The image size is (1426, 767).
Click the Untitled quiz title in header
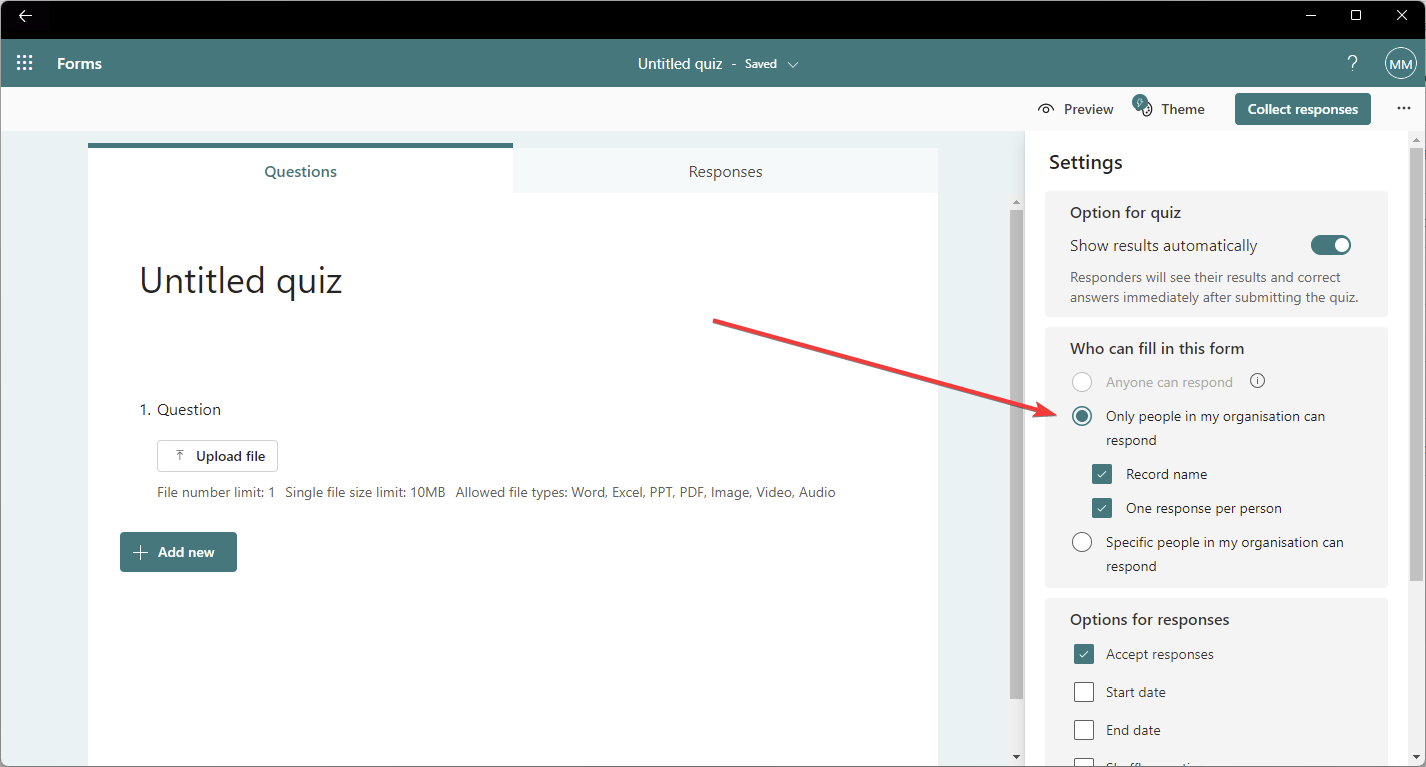[680, 63]
